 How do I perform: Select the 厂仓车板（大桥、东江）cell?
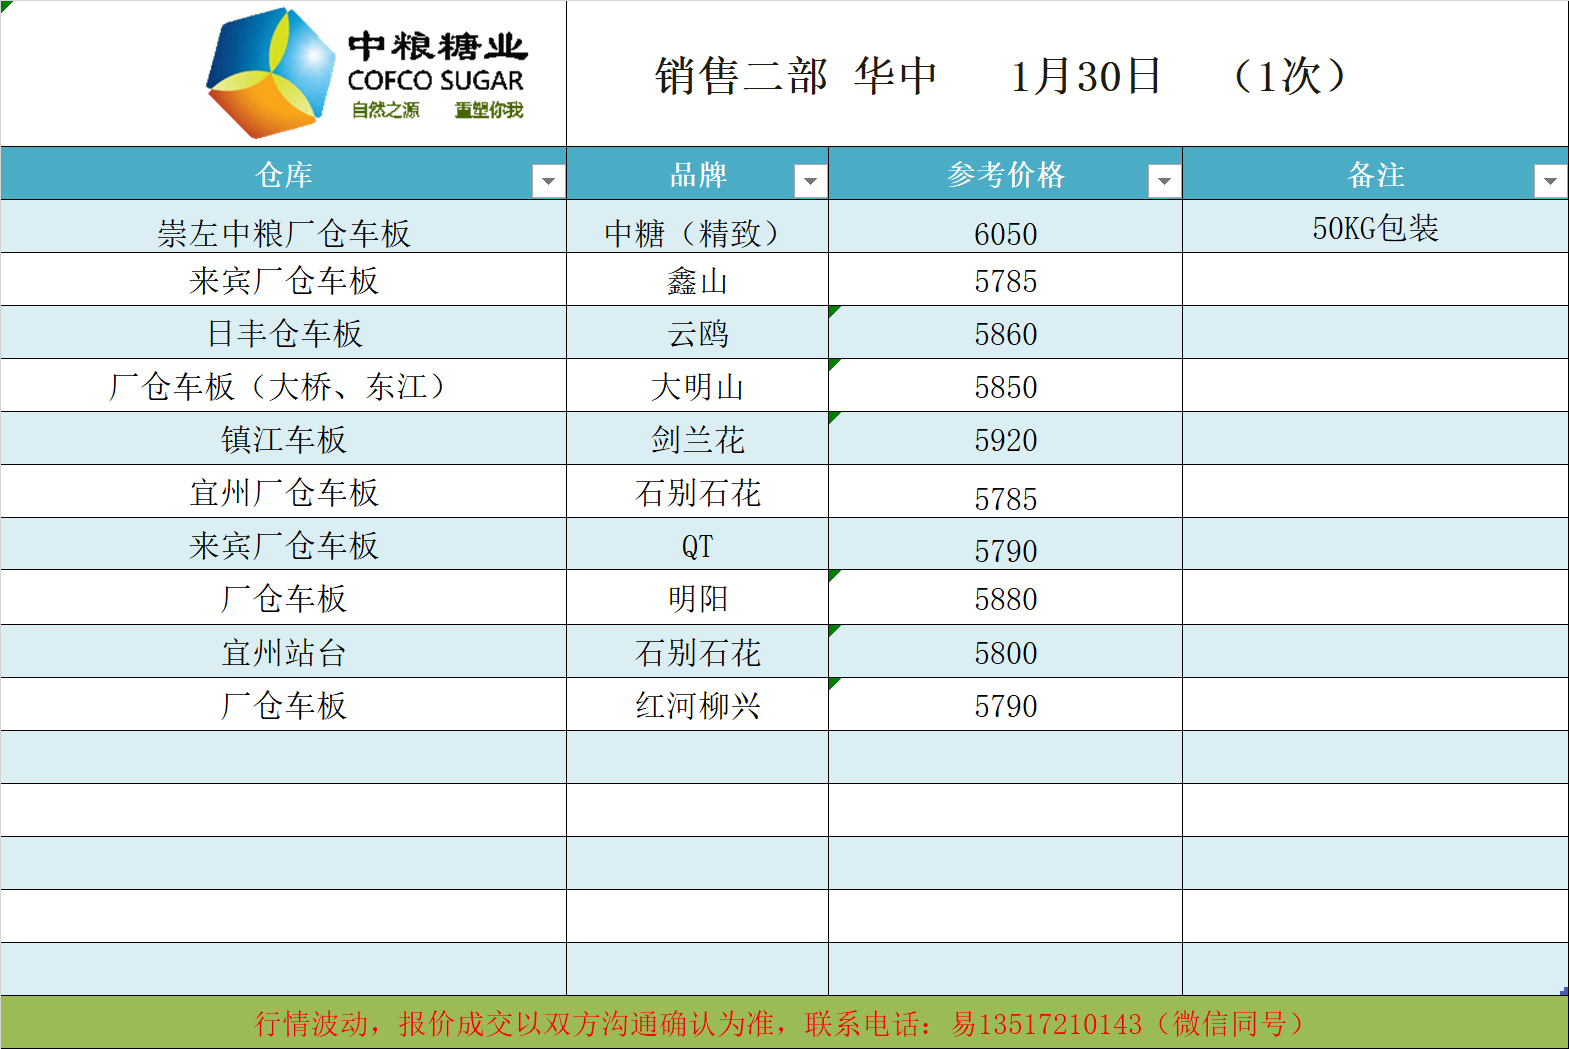284,386
